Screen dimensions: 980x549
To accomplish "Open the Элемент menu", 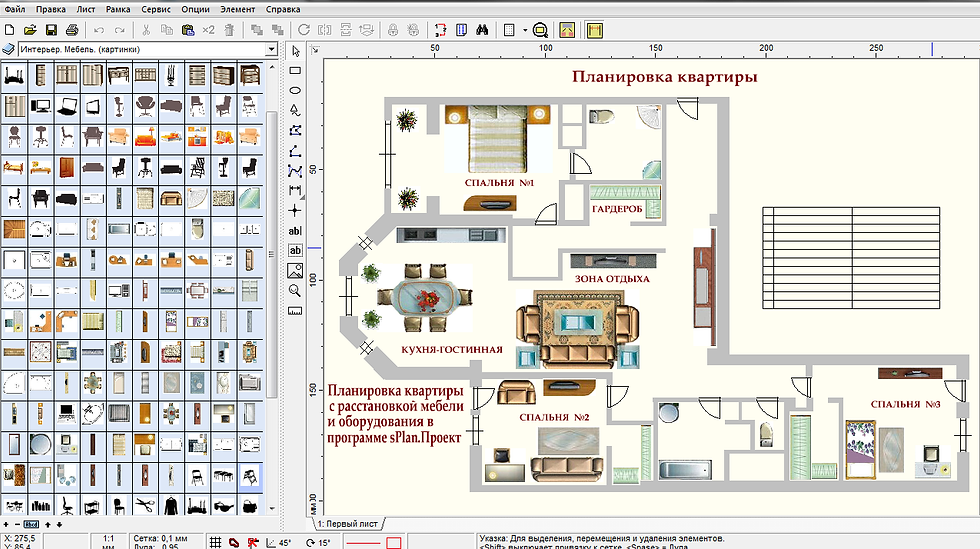I will point(237,8).
